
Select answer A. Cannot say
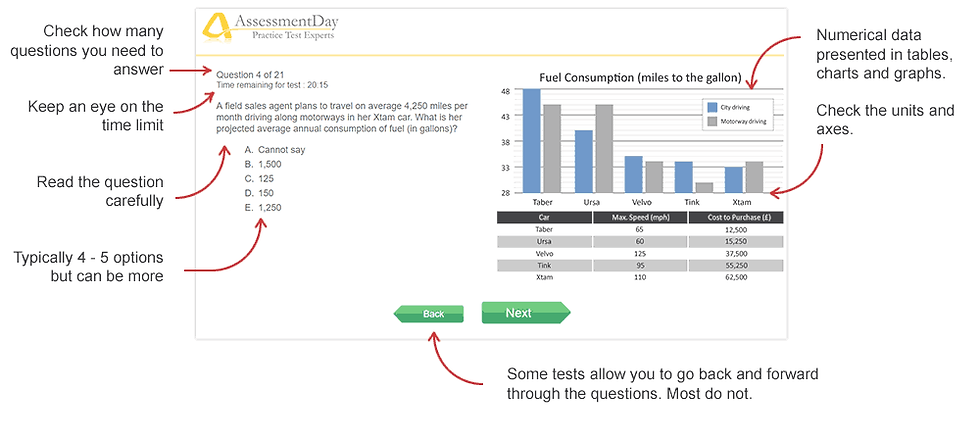(x=275, y=150)
